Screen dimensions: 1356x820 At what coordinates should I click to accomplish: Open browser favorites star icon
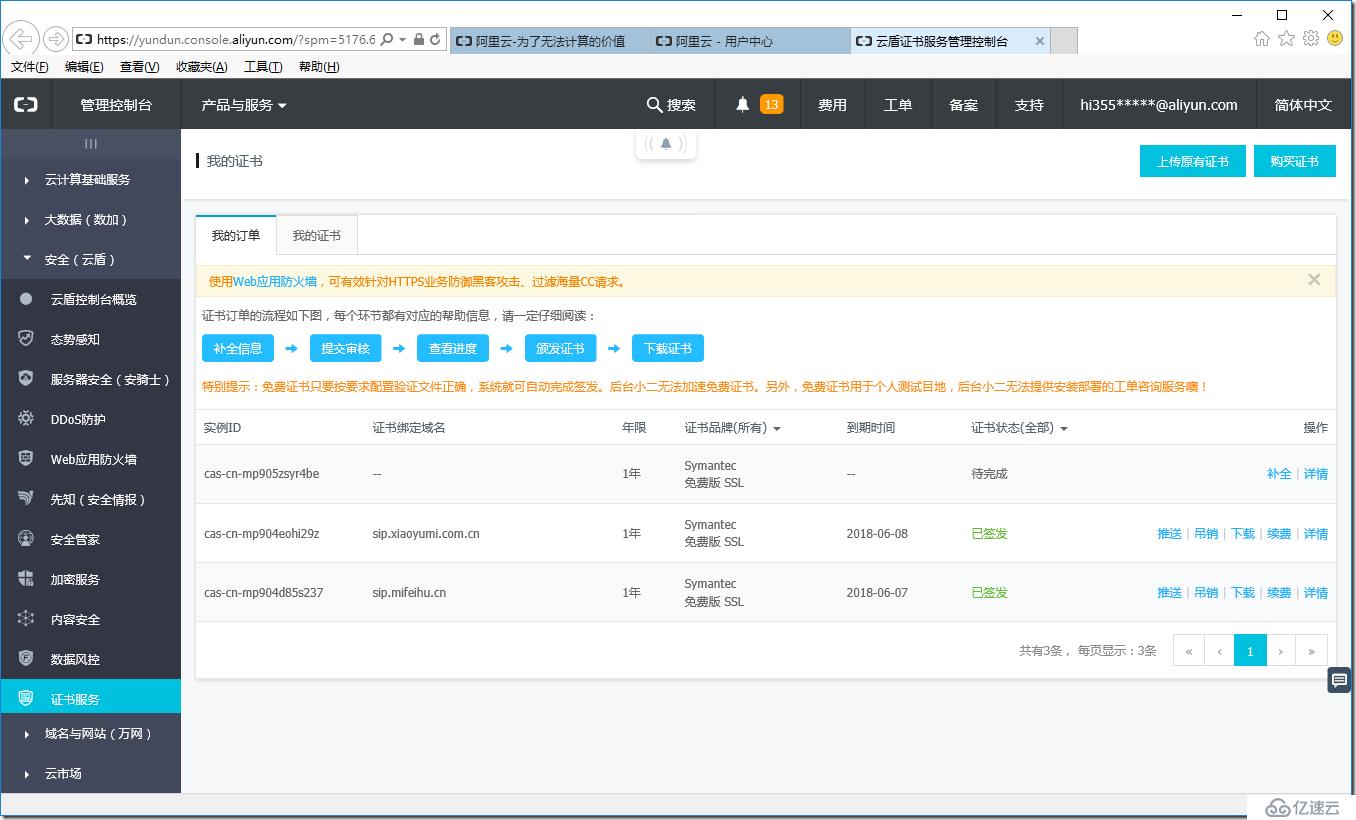[x=1286, y=39]
